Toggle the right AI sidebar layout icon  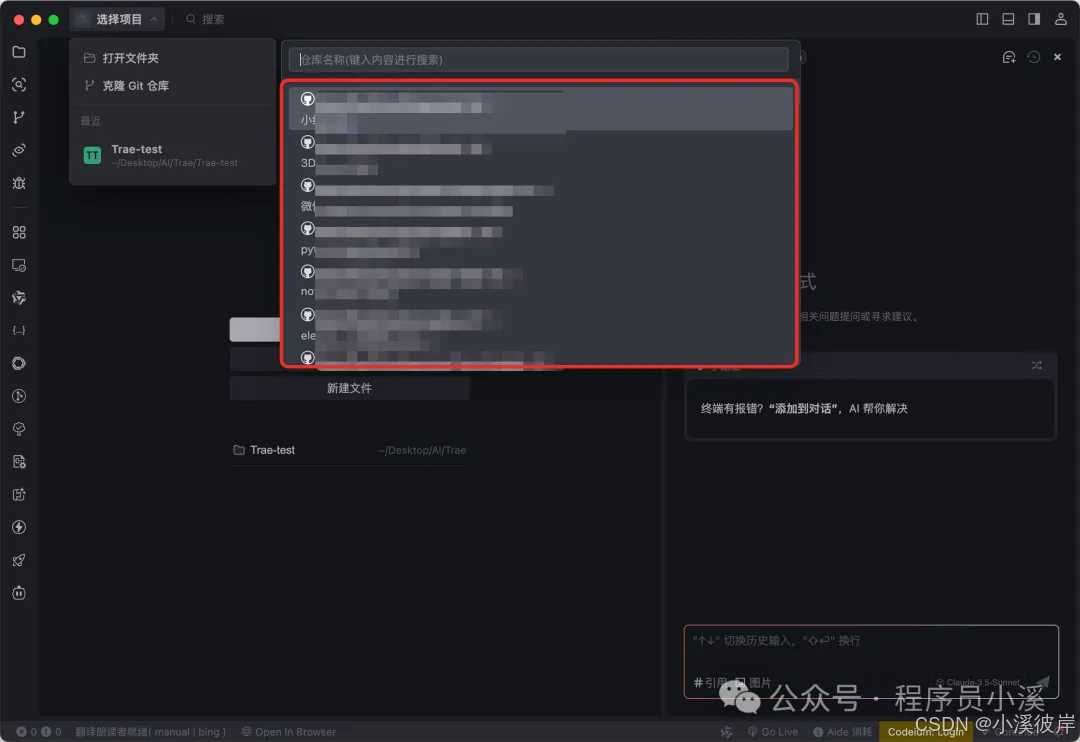1034,19
